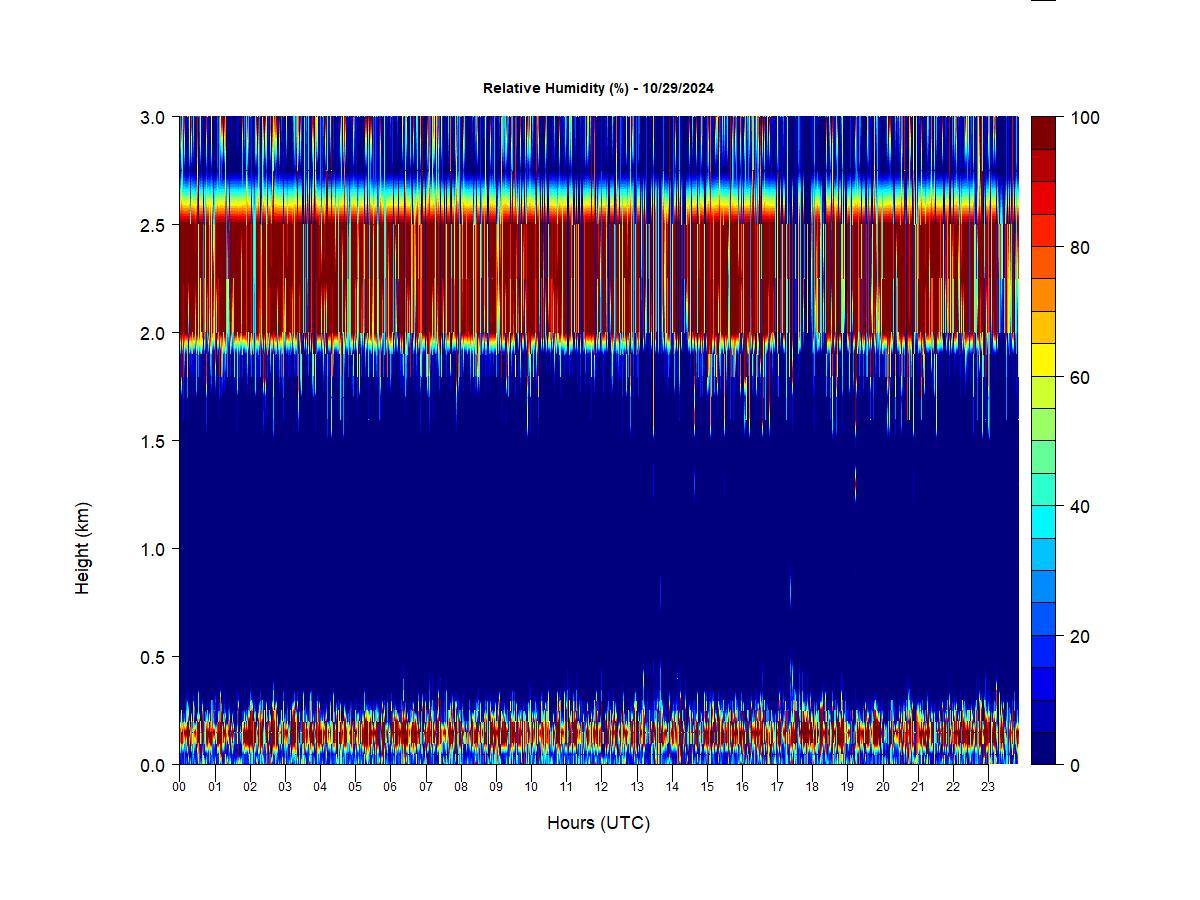Click the 0.5 height tick label
Viewport: 1200px width, 900px height.
[154, 657]
